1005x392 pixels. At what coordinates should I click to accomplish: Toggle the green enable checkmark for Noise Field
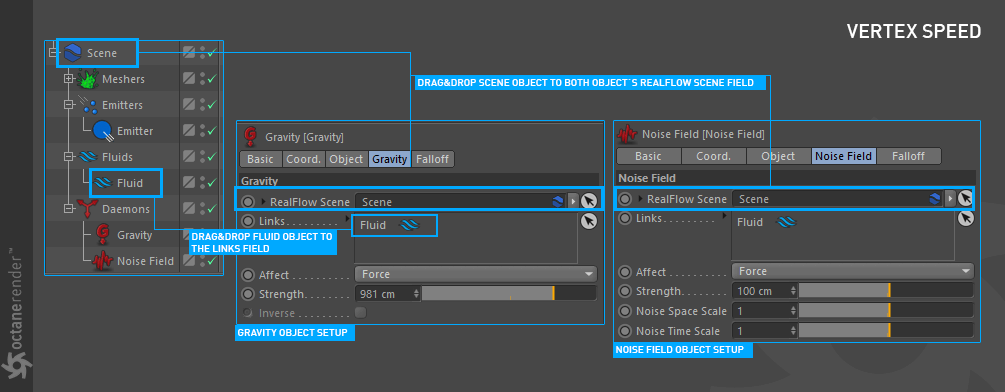pos(212,261)
